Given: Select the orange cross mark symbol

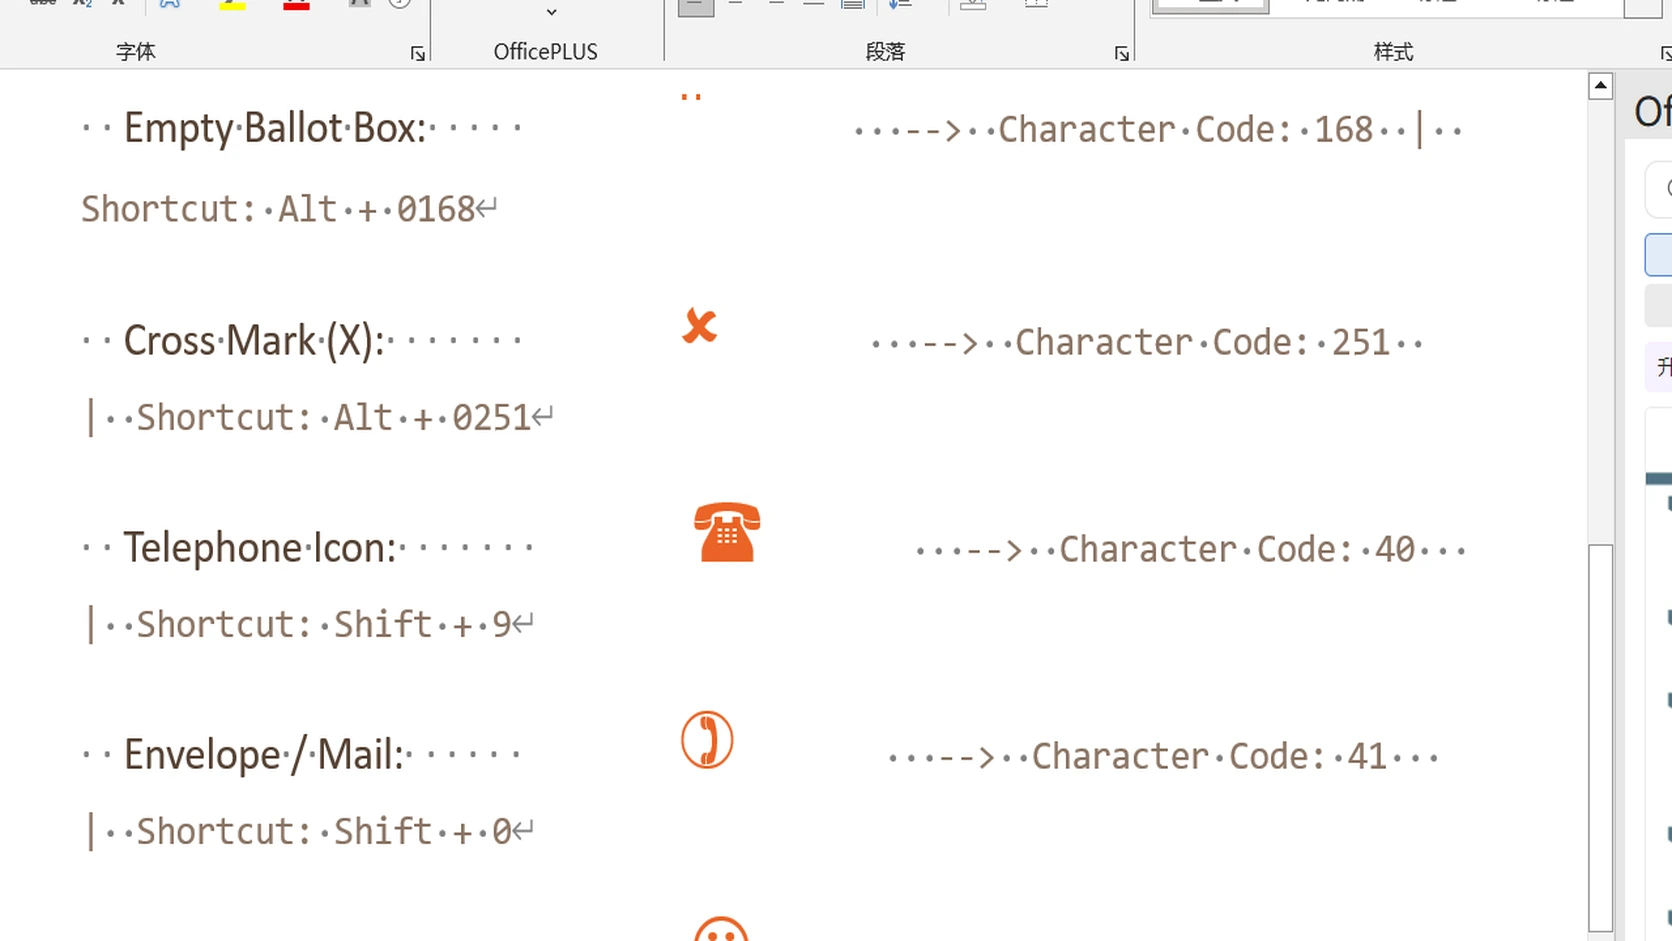Looking at the screenshot, I should [x=700, y=326].
